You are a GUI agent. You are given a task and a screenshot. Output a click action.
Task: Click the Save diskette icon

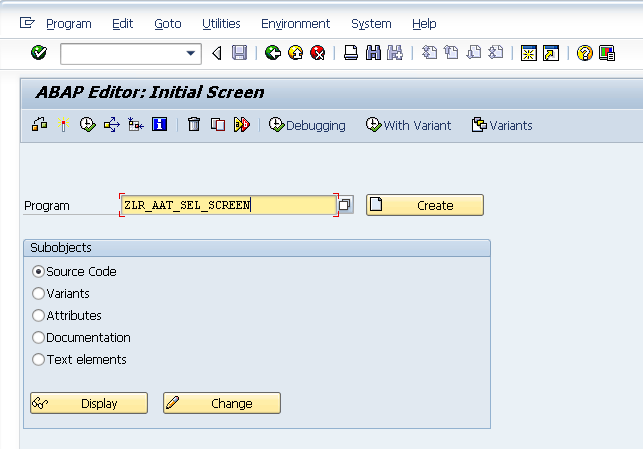tap(239, 53)
